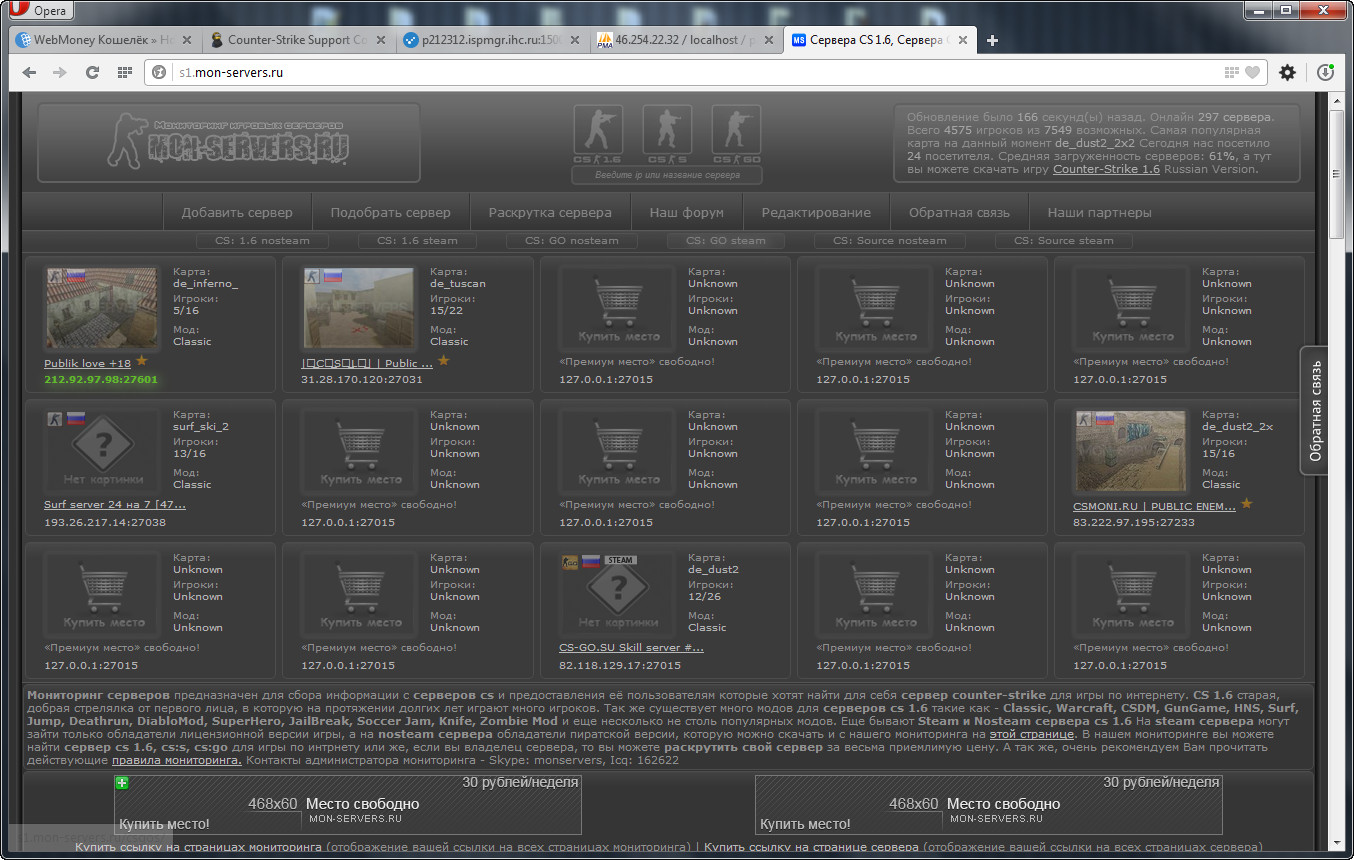The height and width of the screenshot is (860, 1354).
Task: Click the de_tuscan map thumbnail
Action: [x=359, y=310]
